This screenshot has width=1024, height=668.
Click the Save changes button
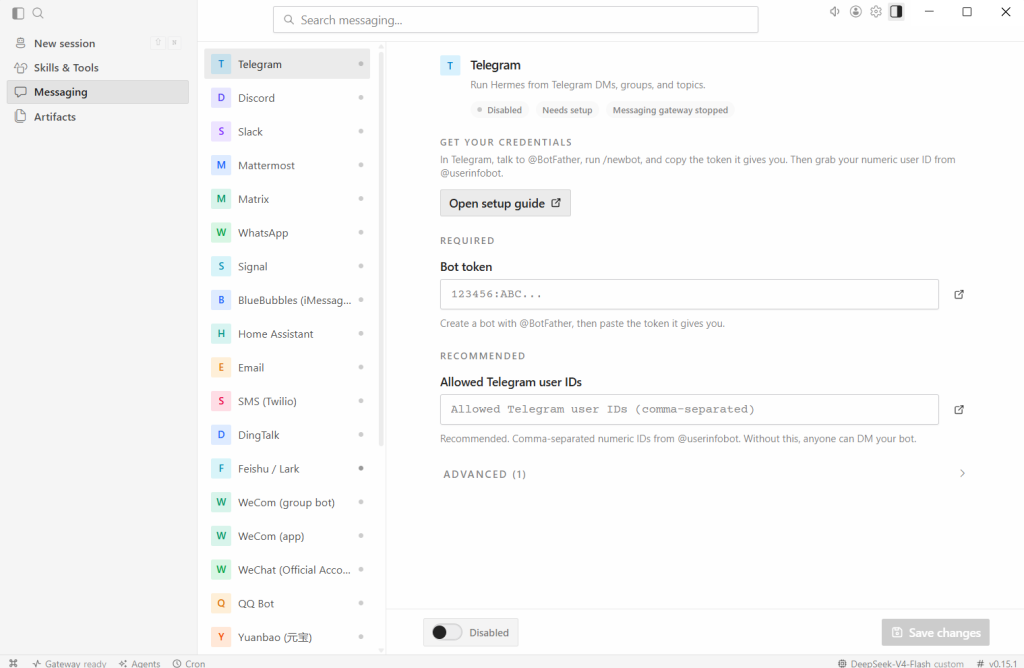pos(935,632)
